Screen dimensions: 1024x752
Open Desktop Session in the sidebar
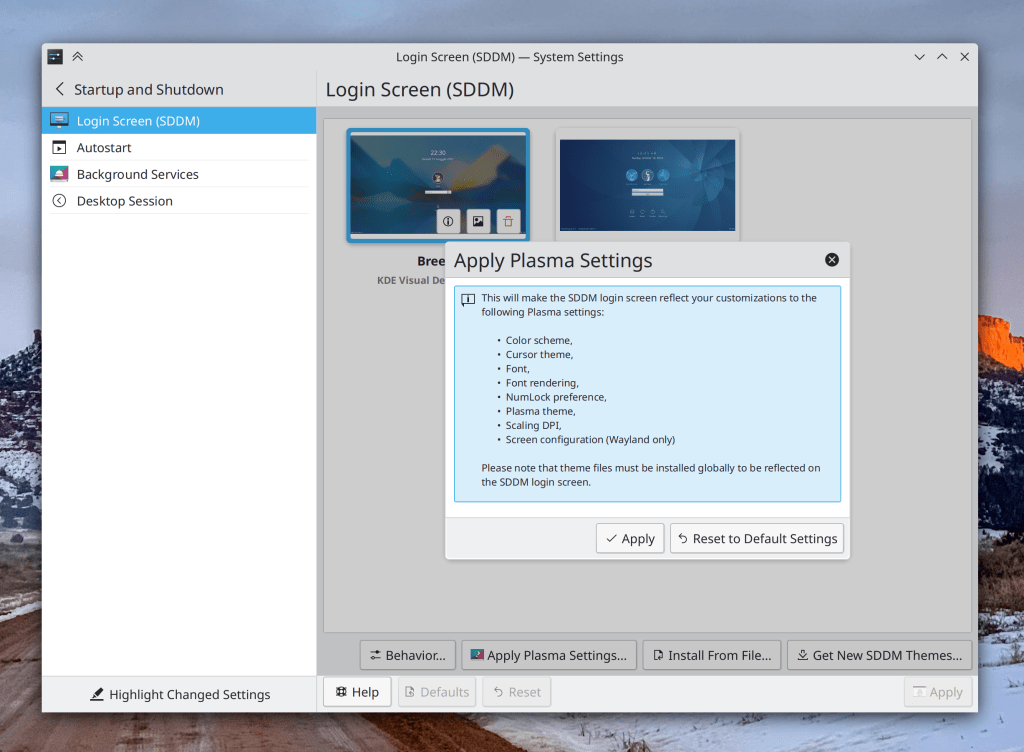pos(124,201)
